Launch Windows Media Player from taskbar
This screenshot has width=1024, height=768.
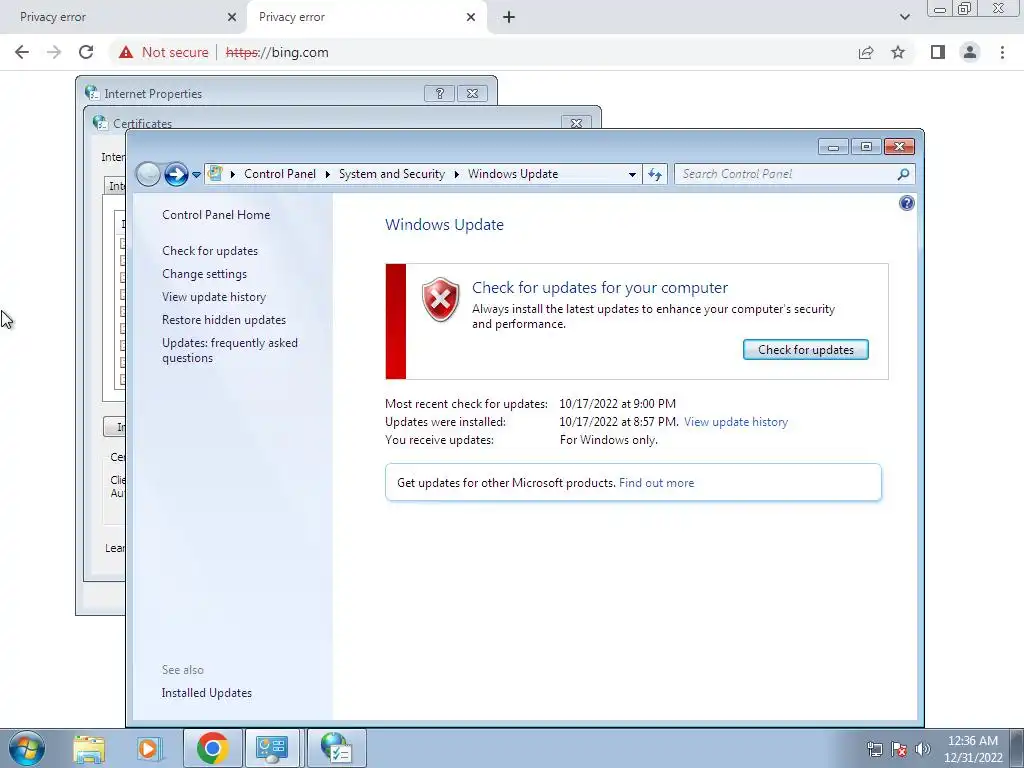click(150, 748)
